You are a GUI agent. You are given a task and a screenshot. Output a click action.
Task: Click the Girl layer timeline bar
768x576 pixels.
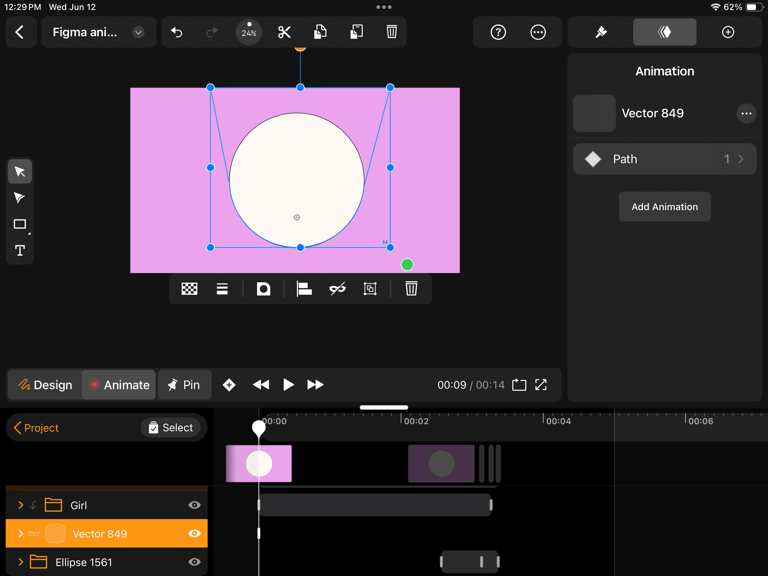click(375, 505)
